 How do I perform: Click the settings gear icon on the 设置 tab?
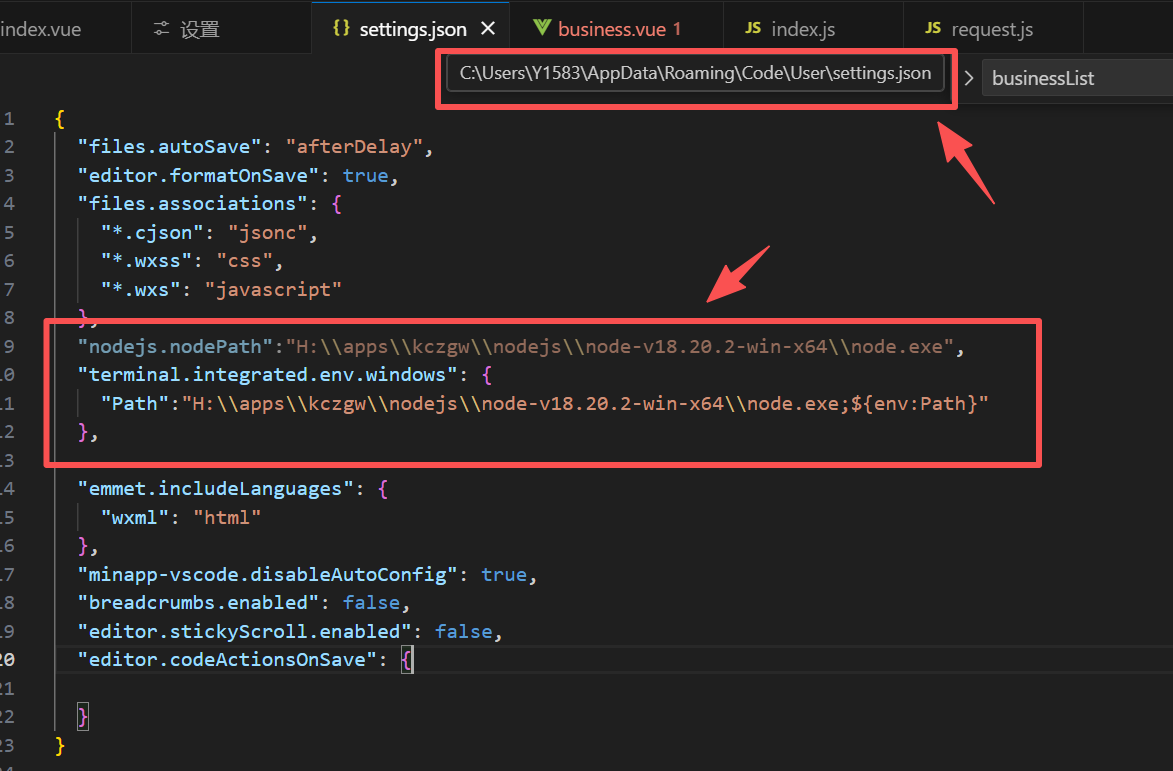point(161,29)
